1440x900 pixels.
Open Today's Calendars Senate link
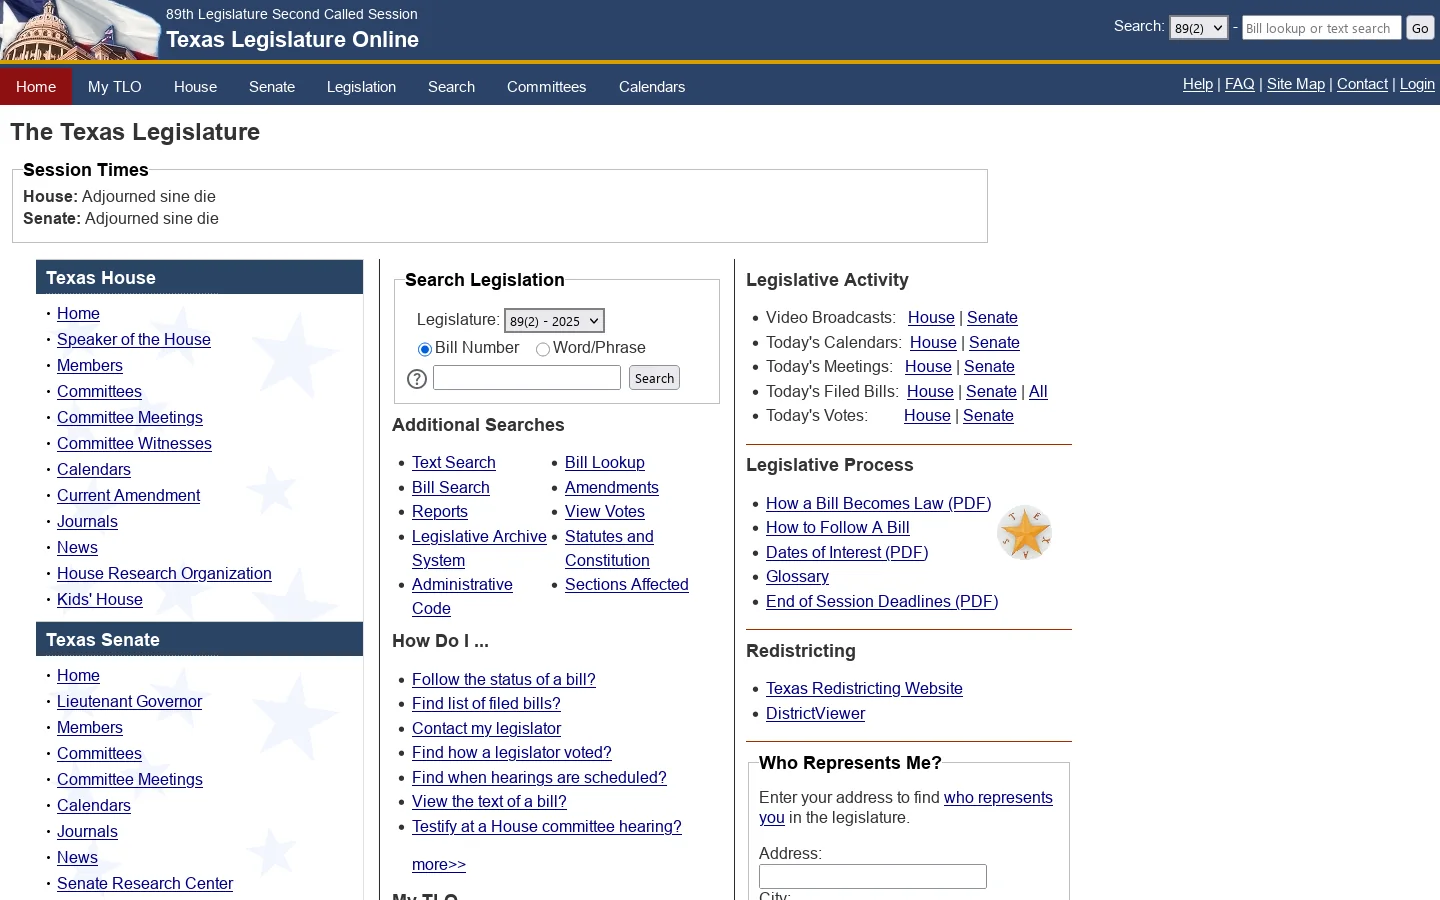point(994,343)
